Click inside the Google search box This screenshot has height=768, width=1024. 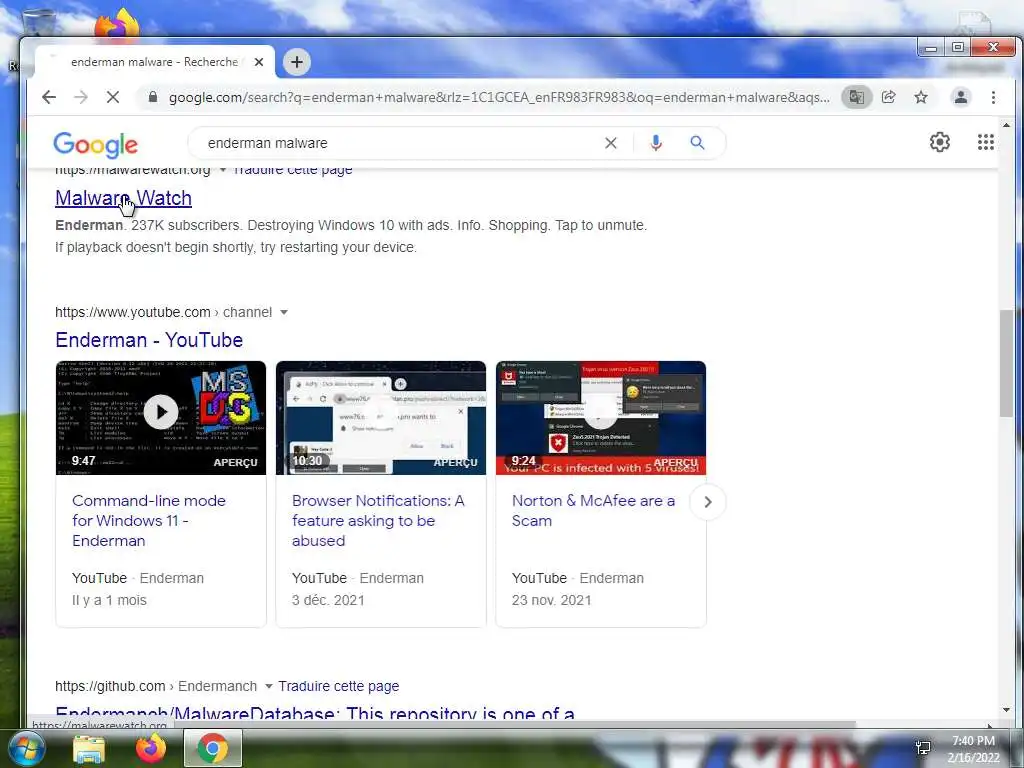pyautogui.click(x=398, y=143)
